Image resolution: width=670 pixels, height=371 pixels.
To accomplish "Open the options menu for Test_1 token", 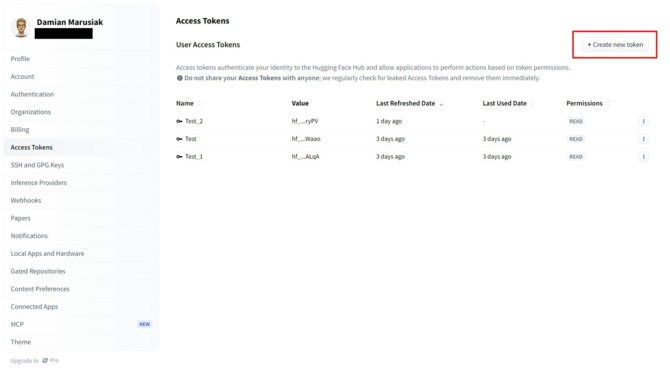I will 644,157.
